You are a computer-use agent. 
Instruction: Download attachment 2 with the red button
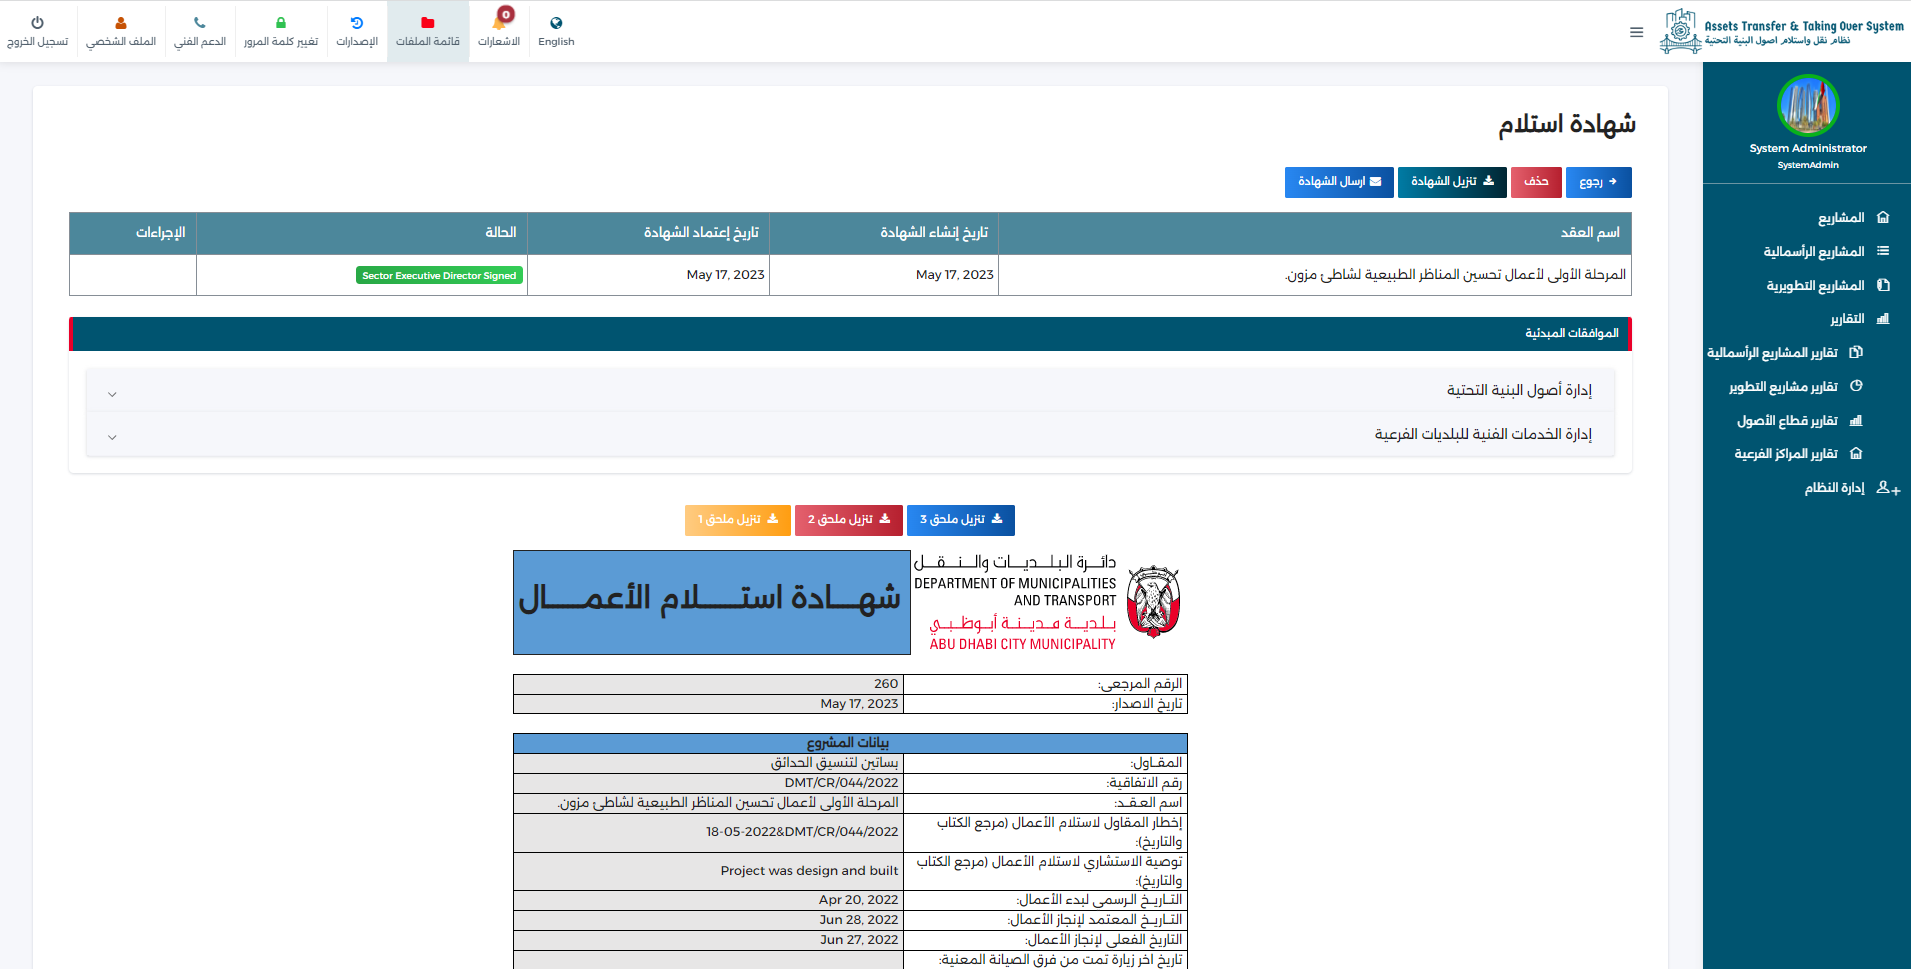[x=849, y=520]
